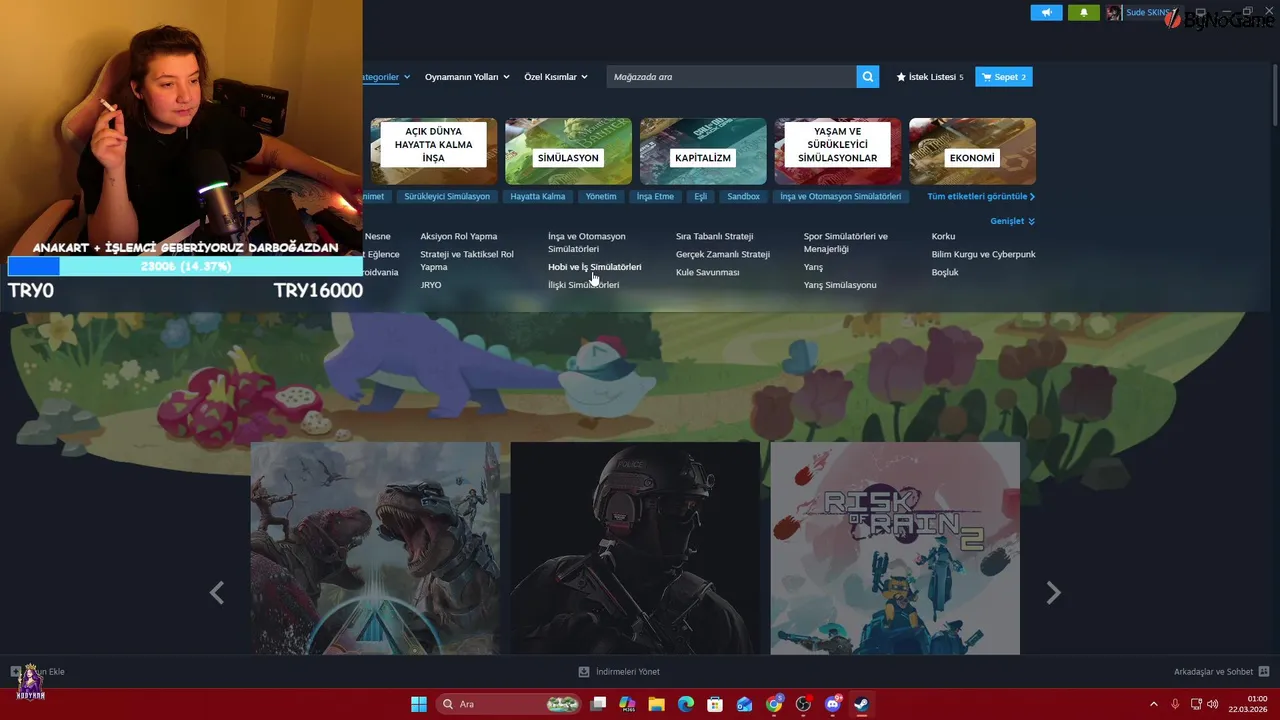The image size is (1280, 720).
Task: Select the Yönetim tag
Action: [x=601, y=196]
